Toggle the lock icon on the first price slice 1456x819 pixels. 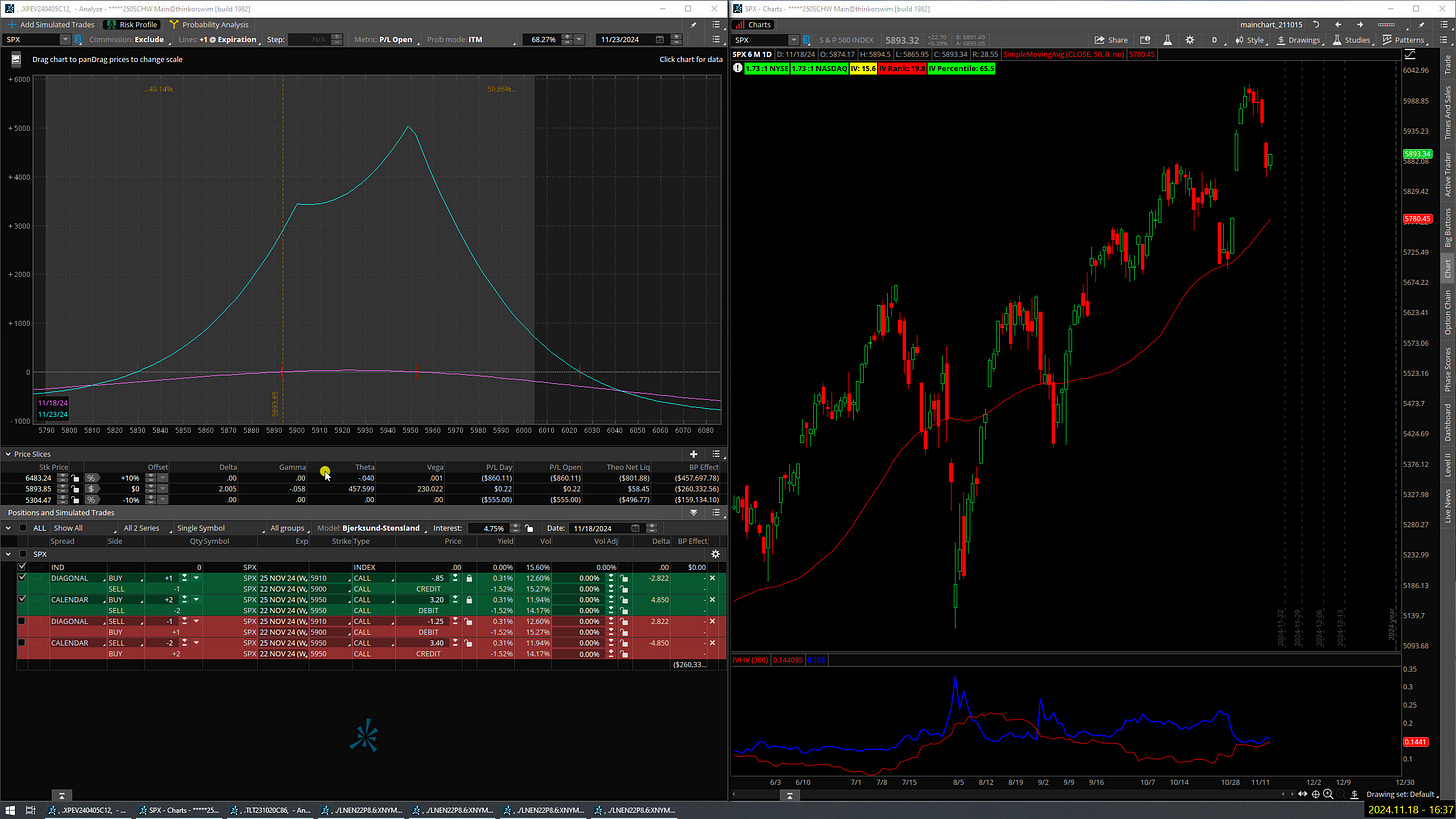point(75,478)
